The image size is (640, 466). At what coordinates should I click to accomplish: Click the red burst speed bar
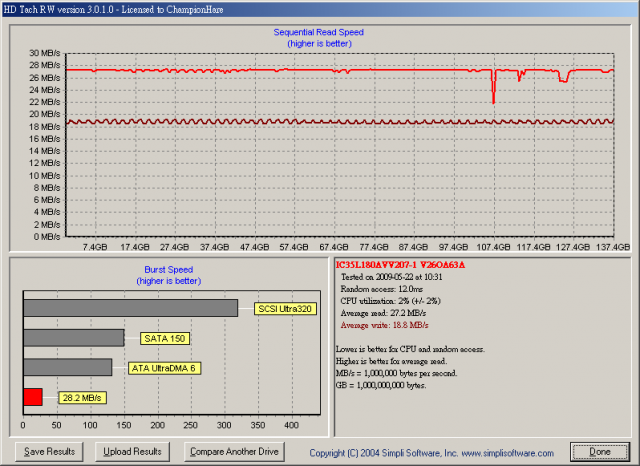point(33,397)
